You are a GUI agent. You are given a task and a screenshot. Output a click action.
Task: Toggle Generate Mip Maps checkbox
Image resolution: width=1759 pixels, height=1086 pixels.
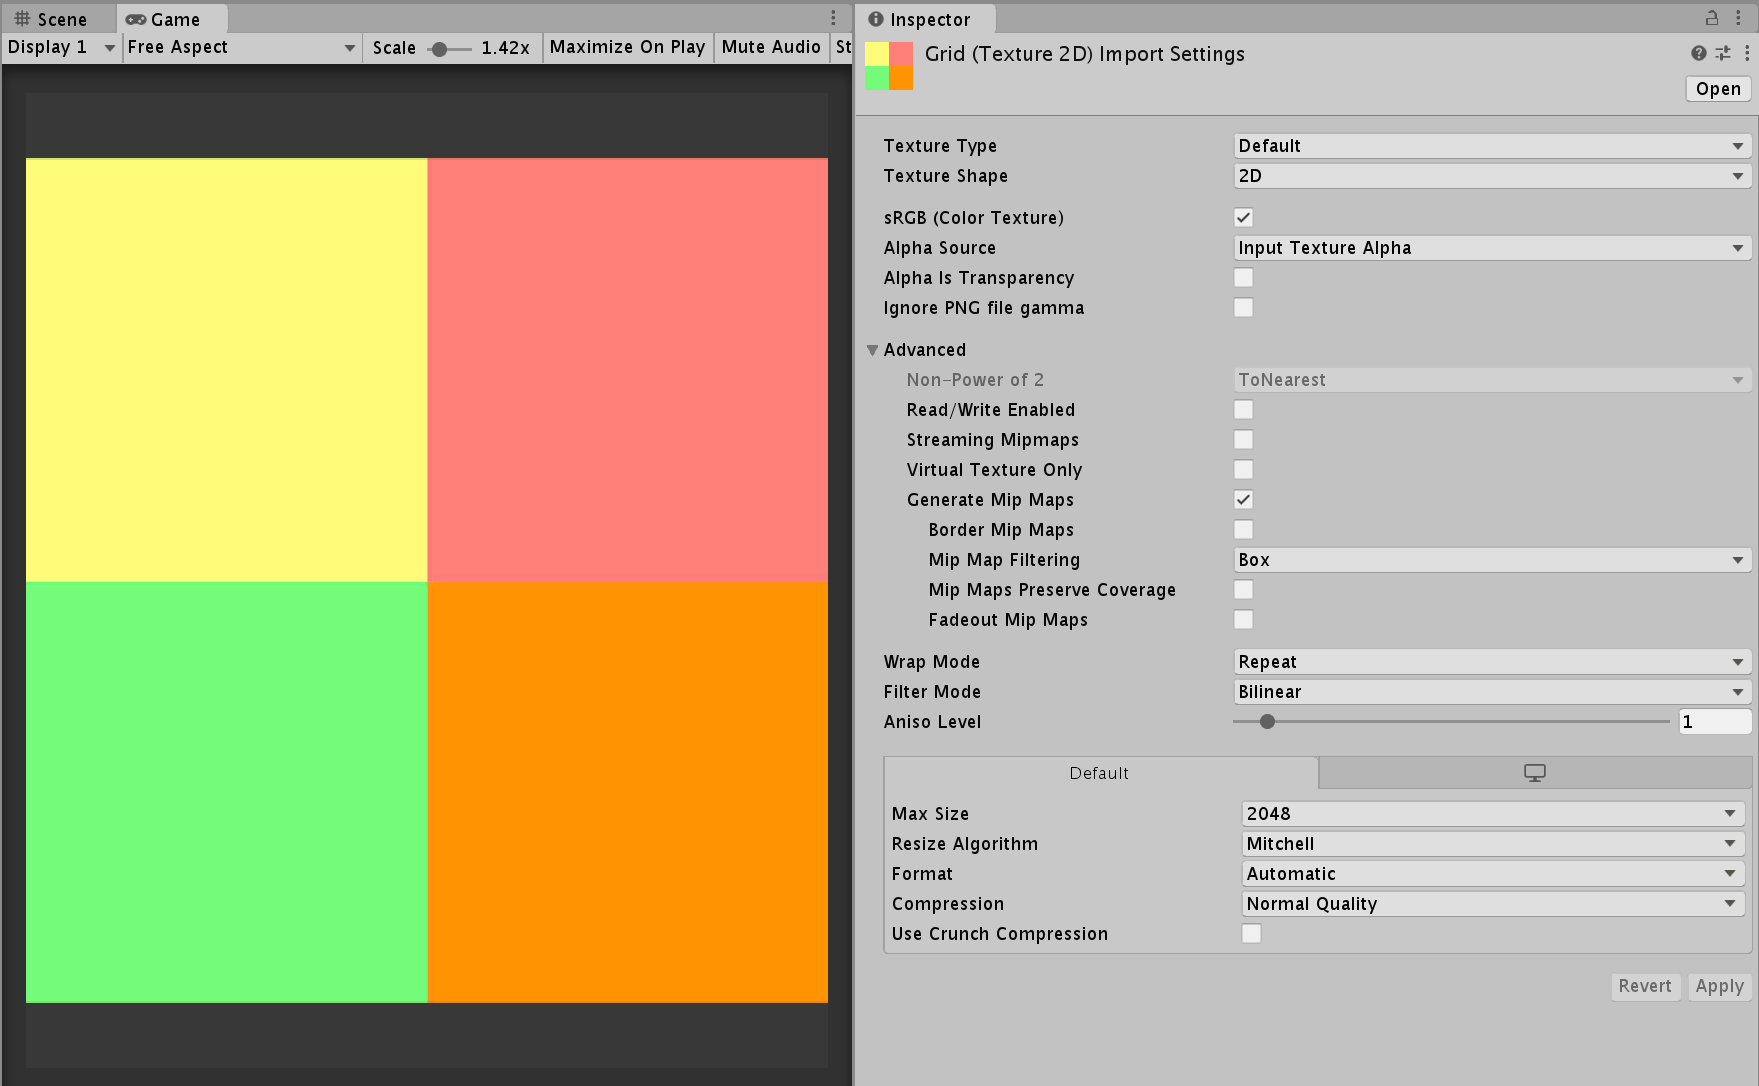pyautogui.click(x=1243, y=500)
